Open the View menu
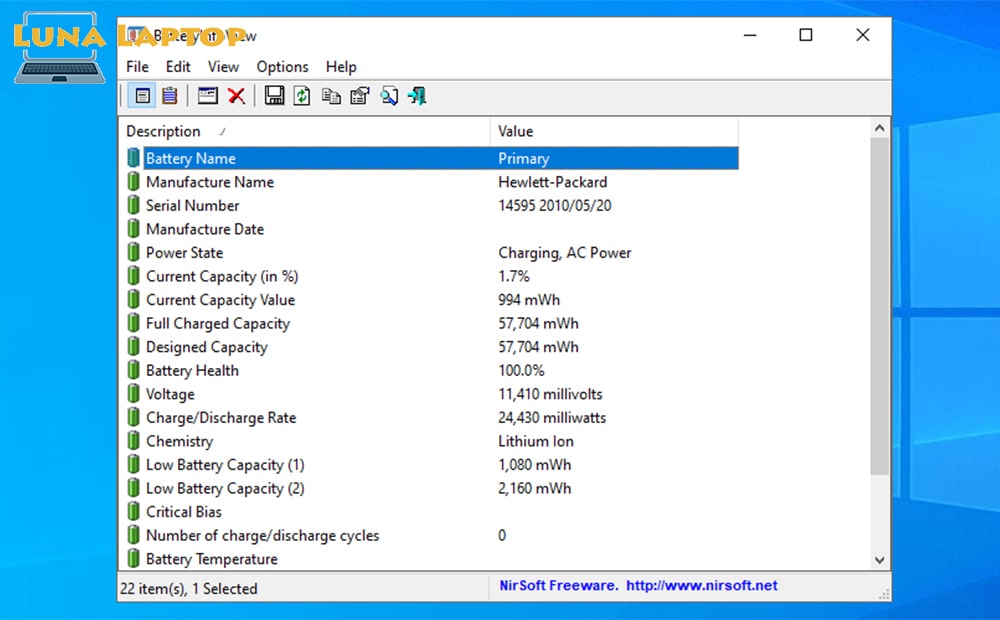This screenshot has width=1000, height=620. (x=223, y=67)
